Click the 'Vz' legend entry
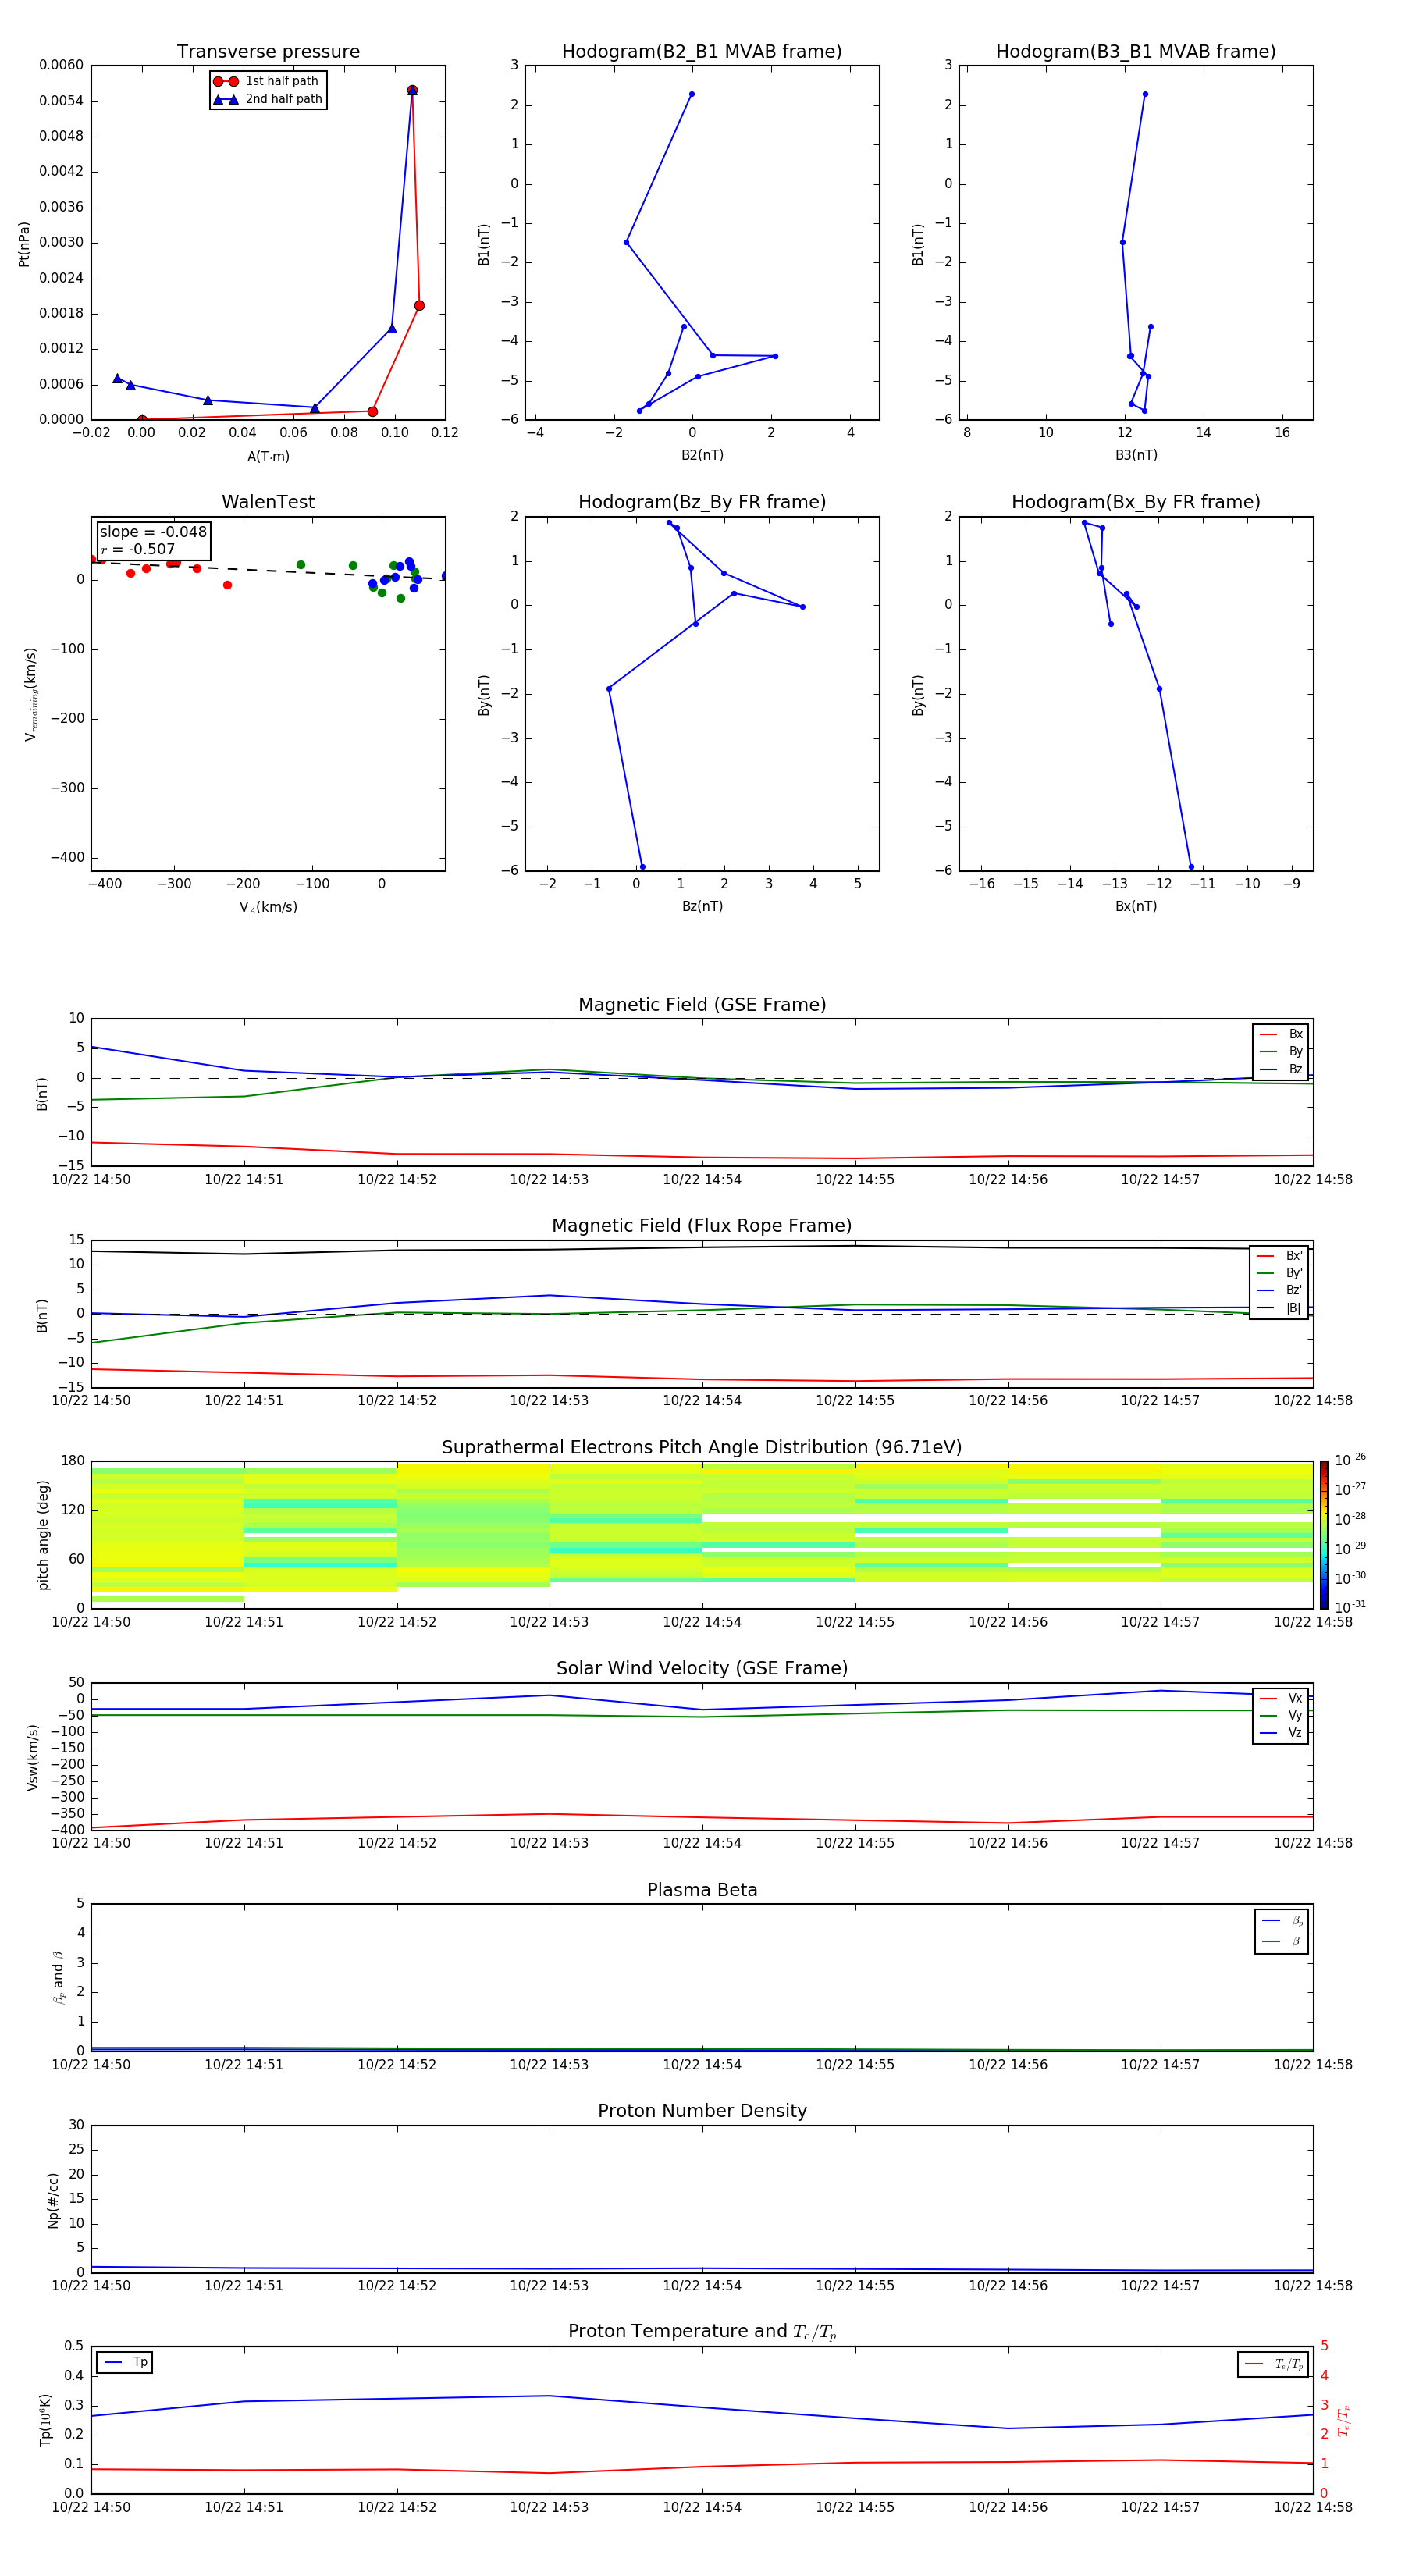The height and width of the screenshot is (2576, 1405). [x=1281, y=1733]
